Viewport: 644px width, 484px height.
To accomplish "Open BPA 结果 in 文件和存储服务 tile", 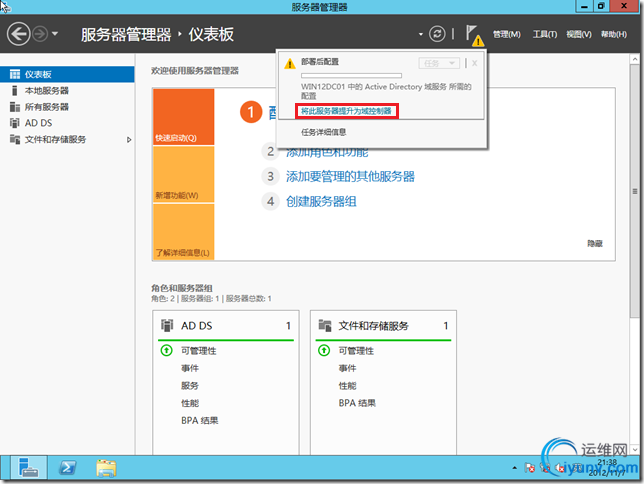I will (357, 403).
